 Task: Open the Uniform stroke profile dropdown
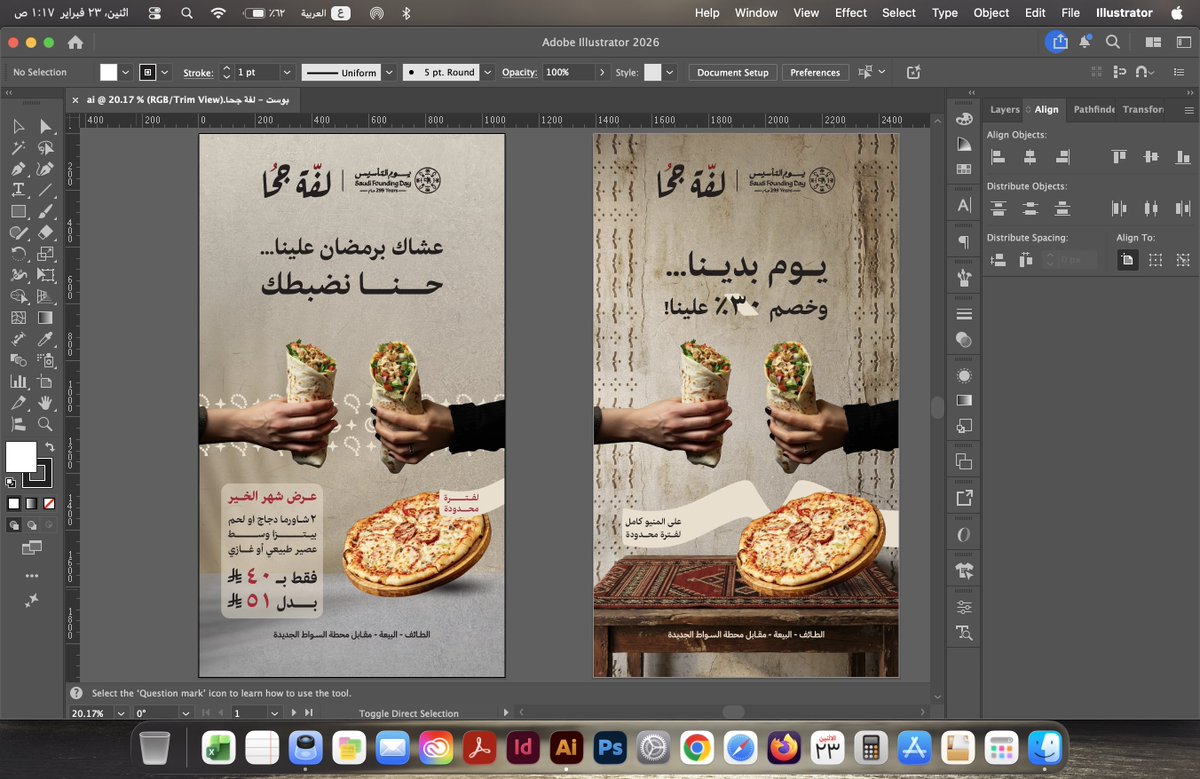click(388, 73)
